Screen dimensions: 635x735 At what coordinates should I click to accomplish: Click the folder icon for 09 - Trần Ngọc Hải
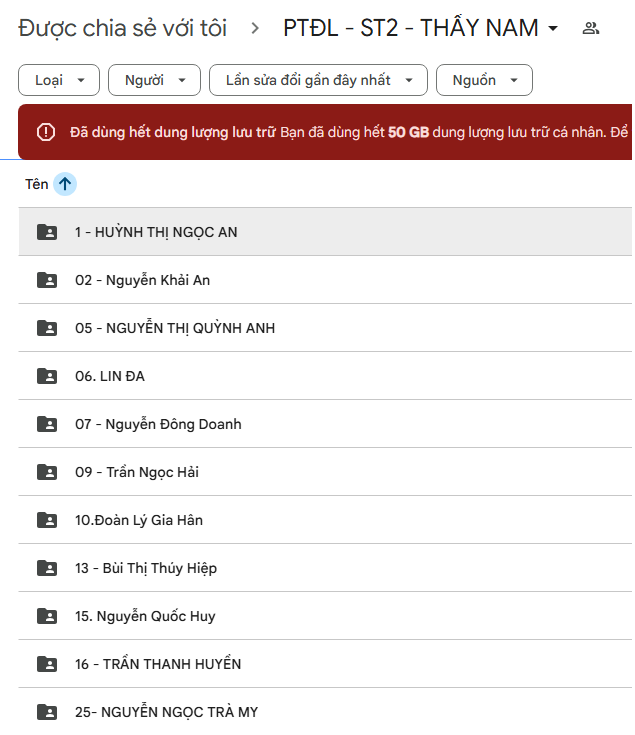tap(47, 472)
